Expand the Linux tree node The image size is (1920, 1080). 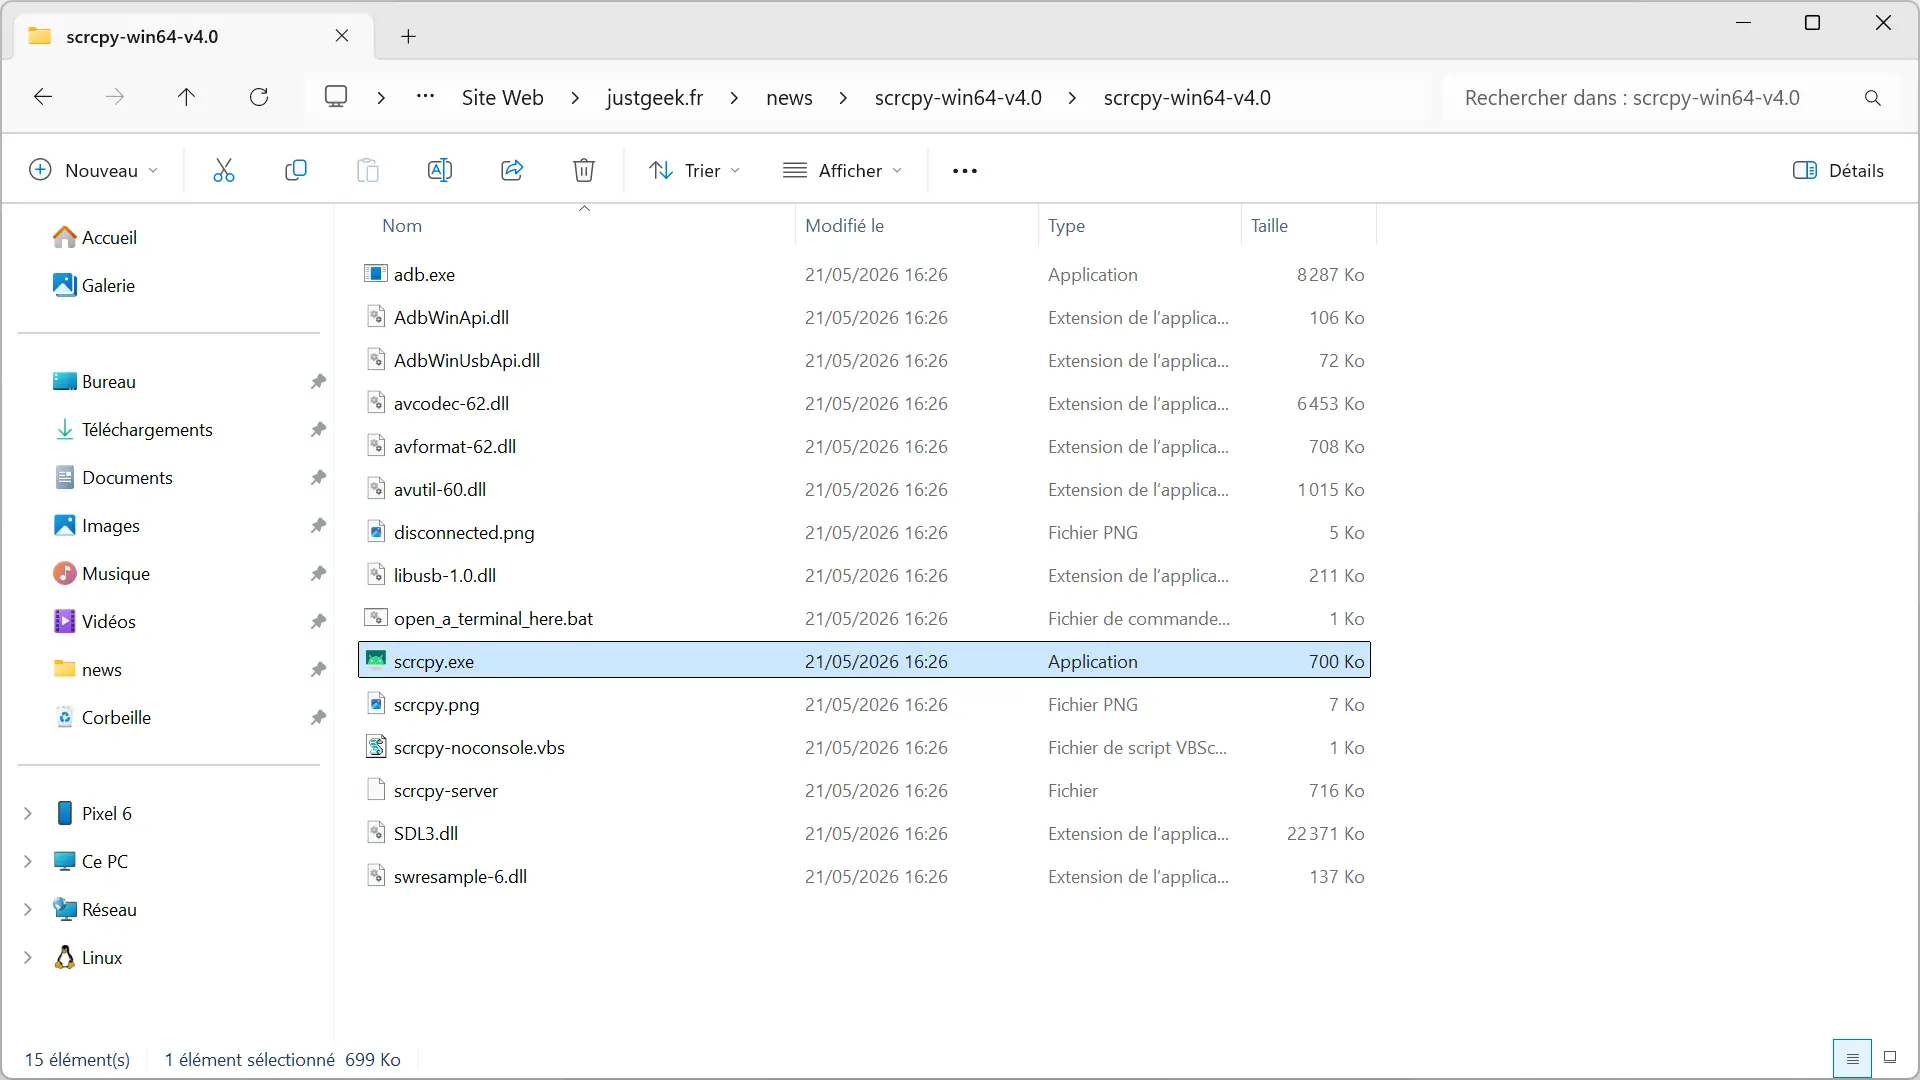[x=28, y=958]
